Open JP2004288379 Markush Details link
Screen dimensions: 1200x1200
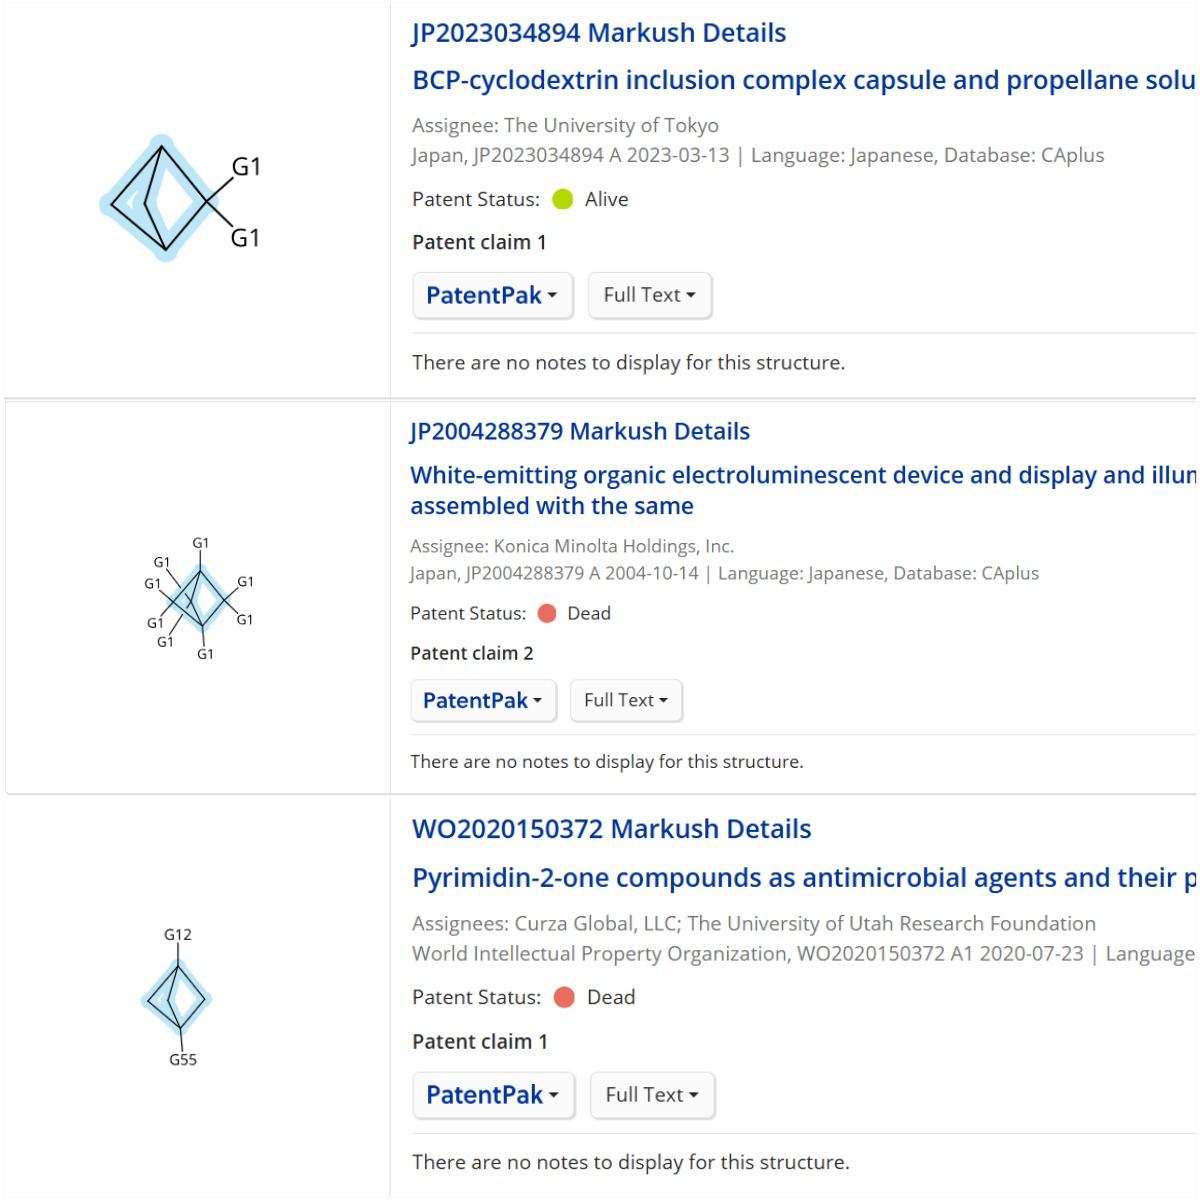[580, 431]
